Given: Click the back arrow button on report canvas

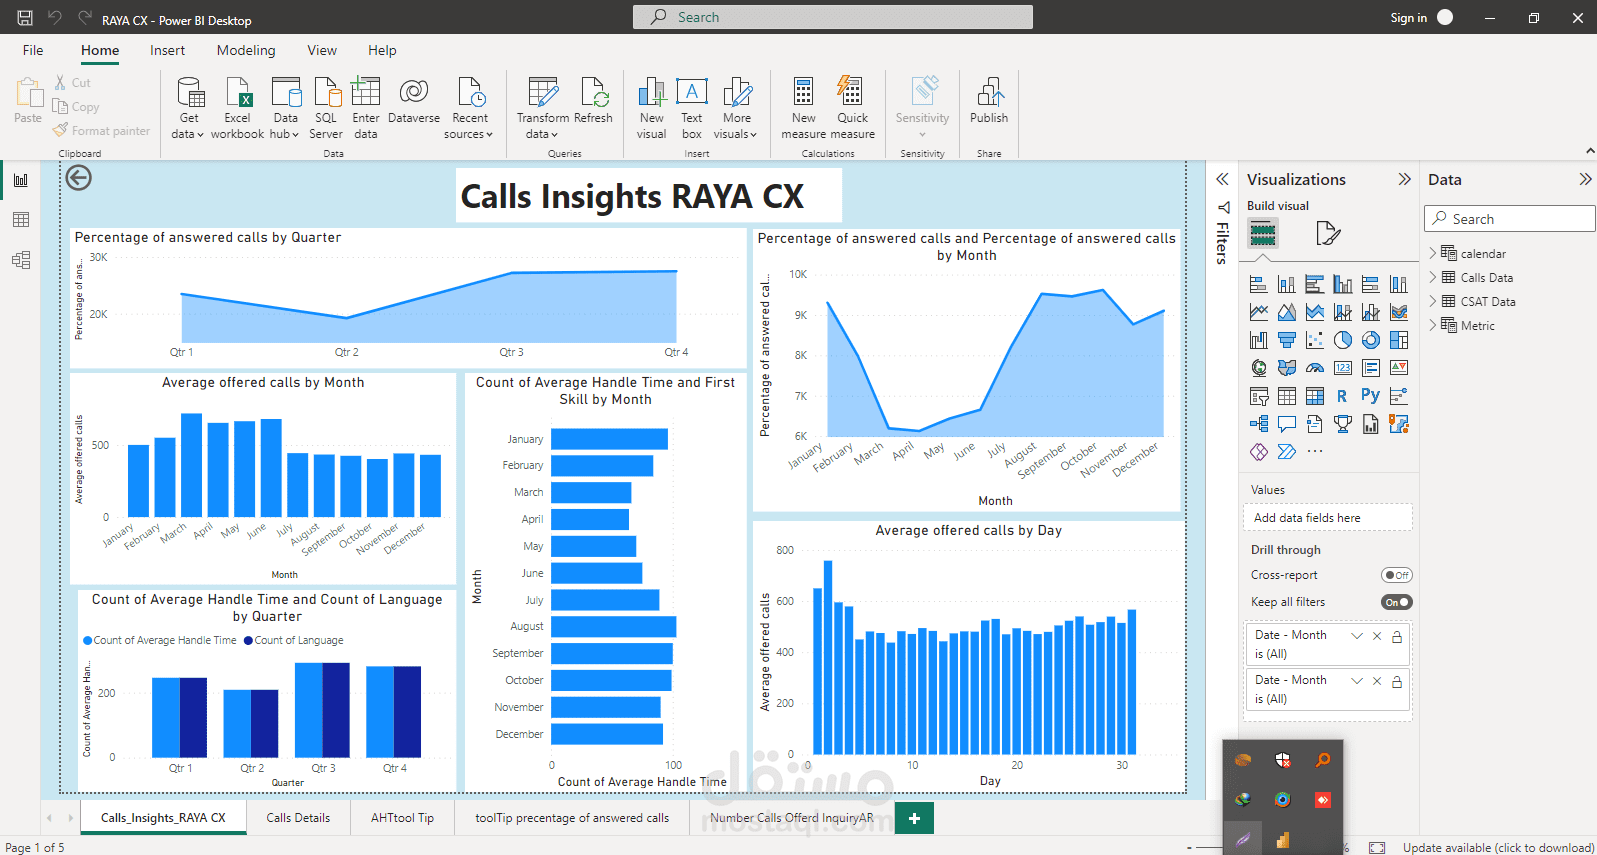Looking at the screenshot, I should (79, 178).
